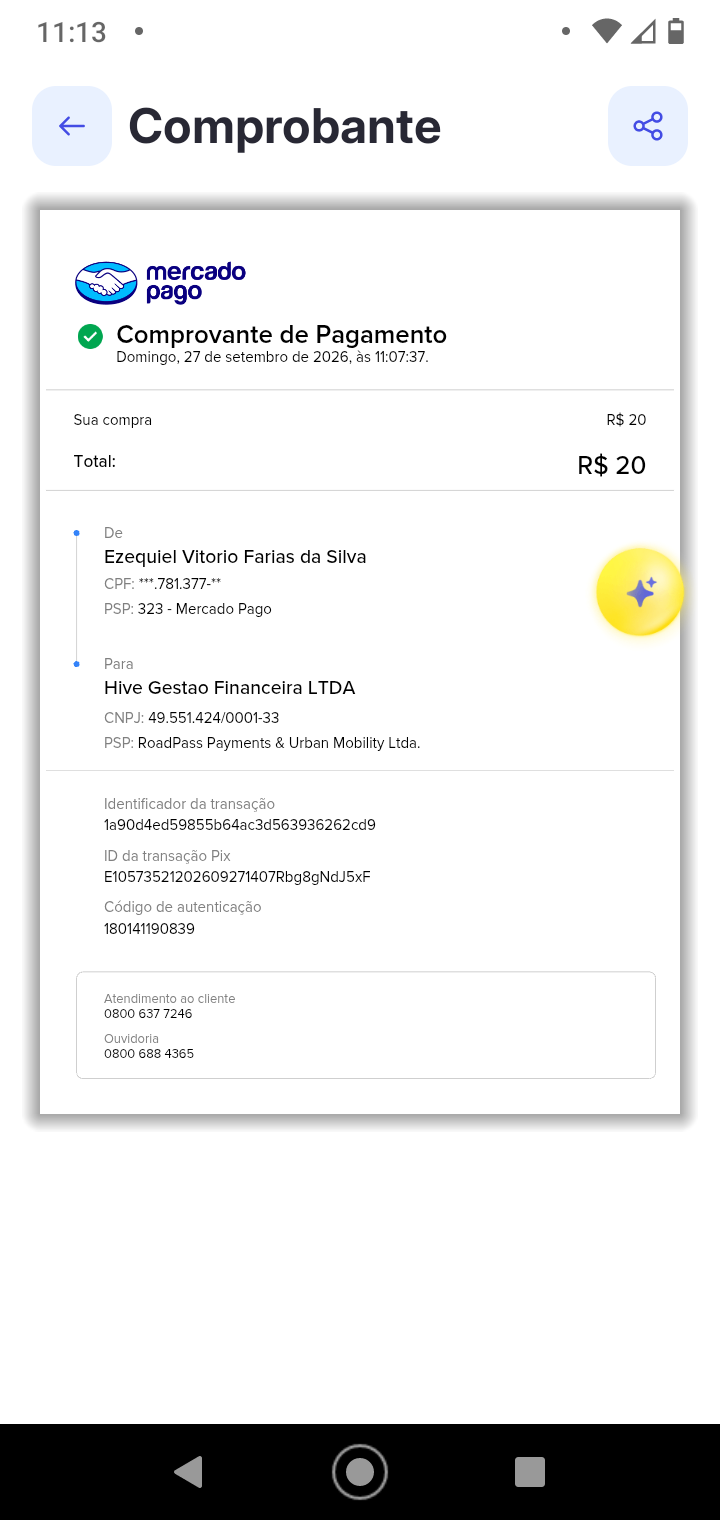Select recipient Hive Gestao Financeira LTDA
Viewport: 720px width, 1520px height.
(x=230, y=688)
